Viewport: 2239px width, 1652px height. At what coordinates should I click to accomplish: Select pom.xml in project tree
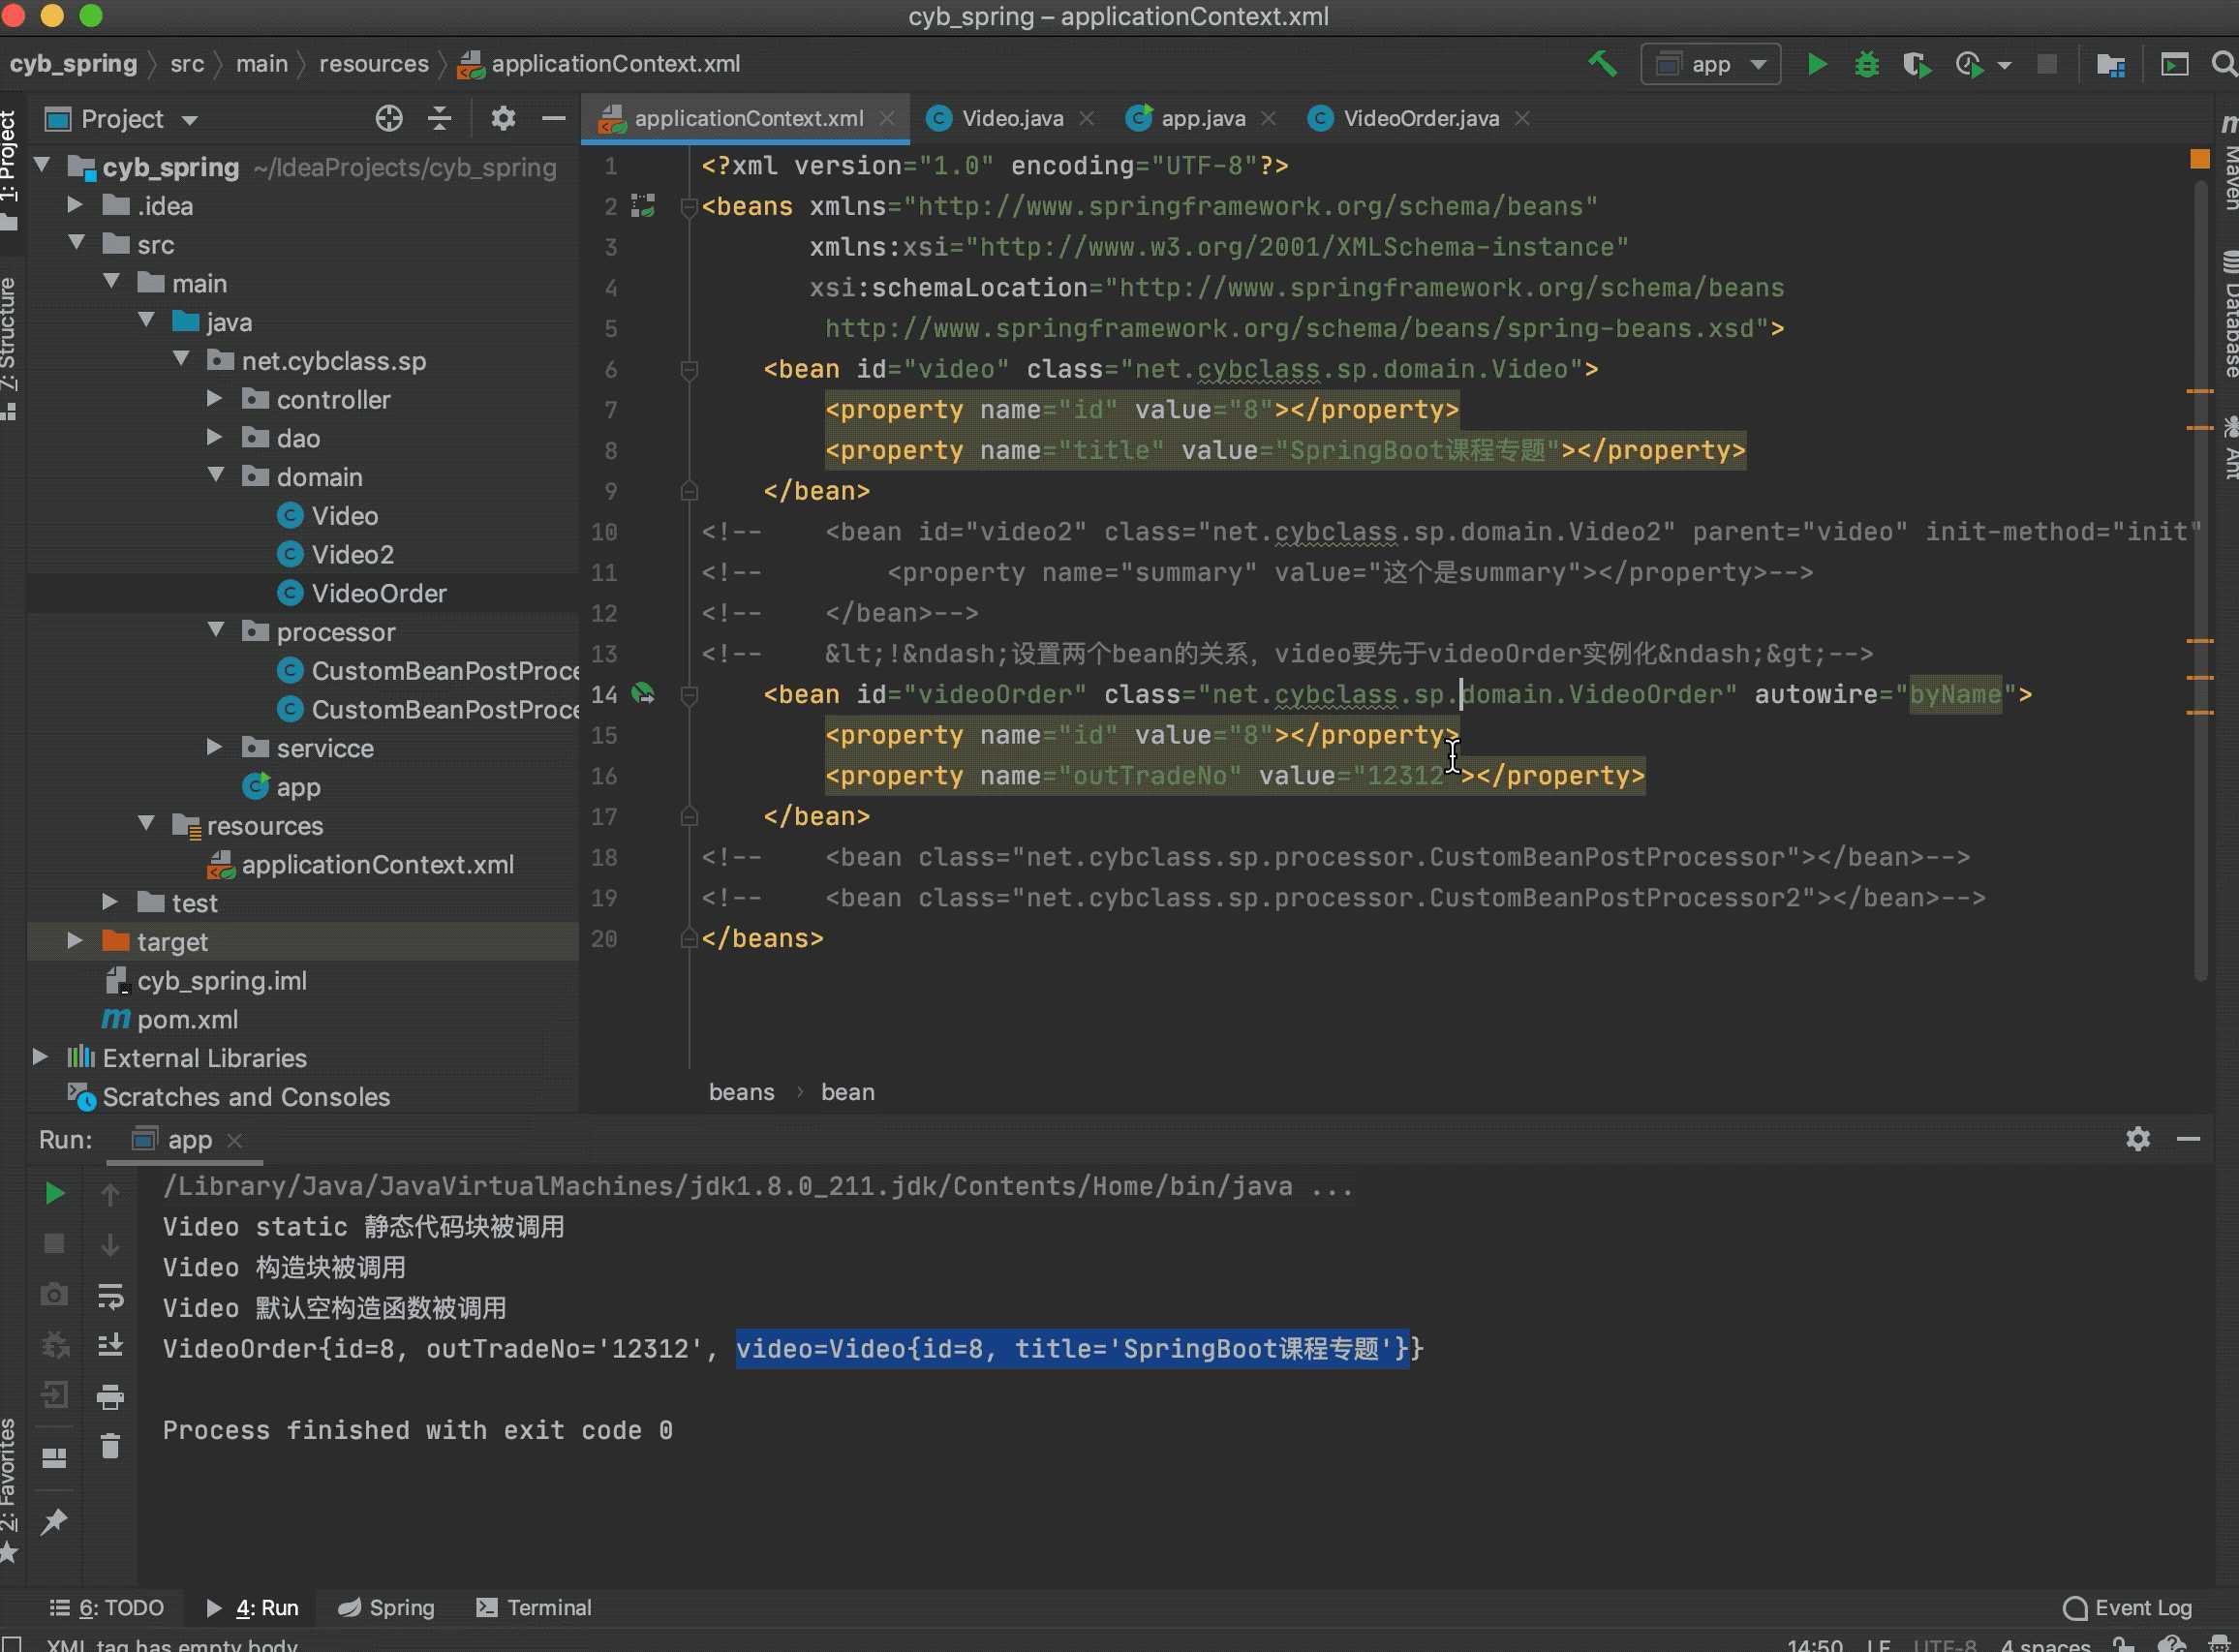point(187,1019)
